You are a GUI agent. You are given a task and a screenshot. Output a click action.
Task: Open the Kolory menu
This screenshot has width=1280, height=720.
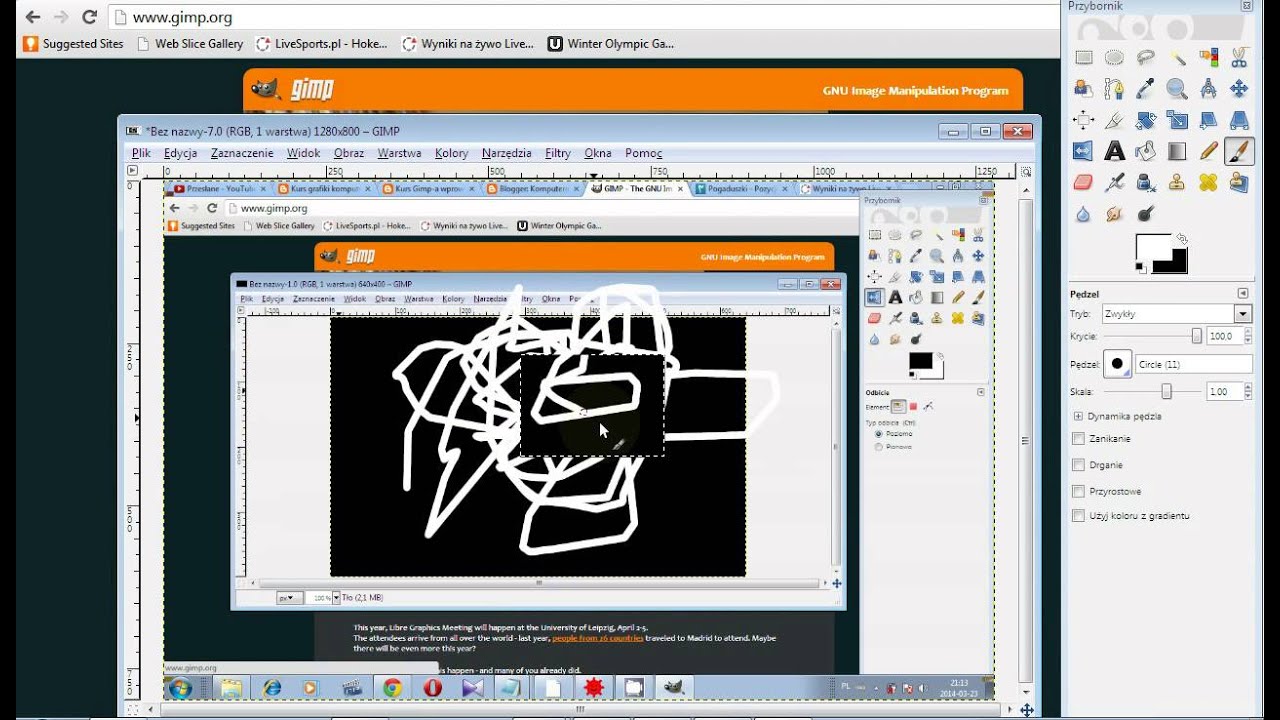click(451, 153)
